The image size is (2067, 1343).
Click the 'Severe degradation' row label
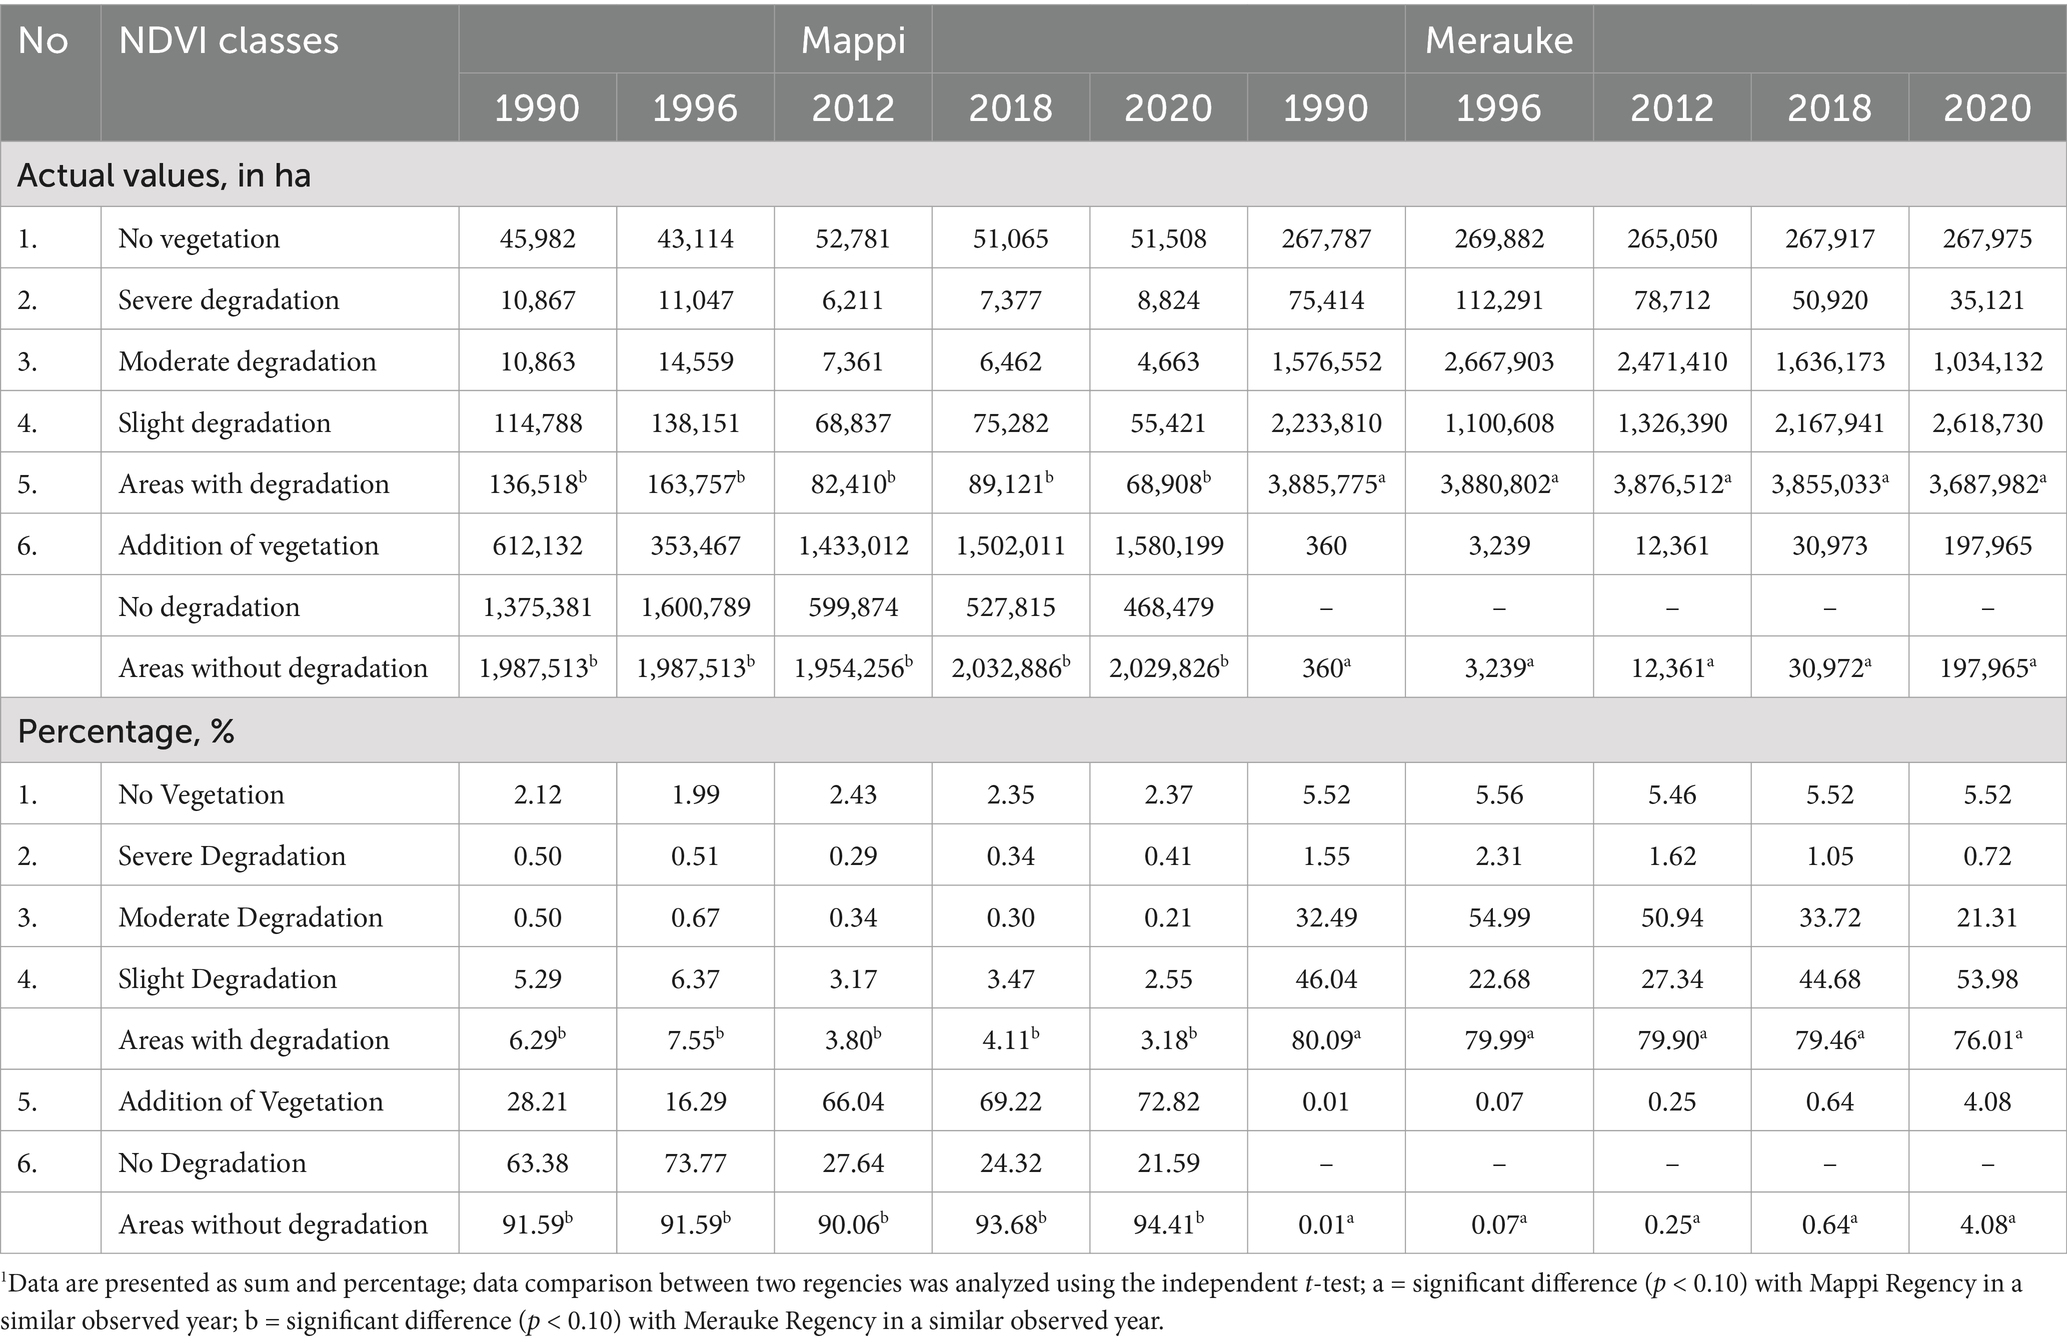228,300
